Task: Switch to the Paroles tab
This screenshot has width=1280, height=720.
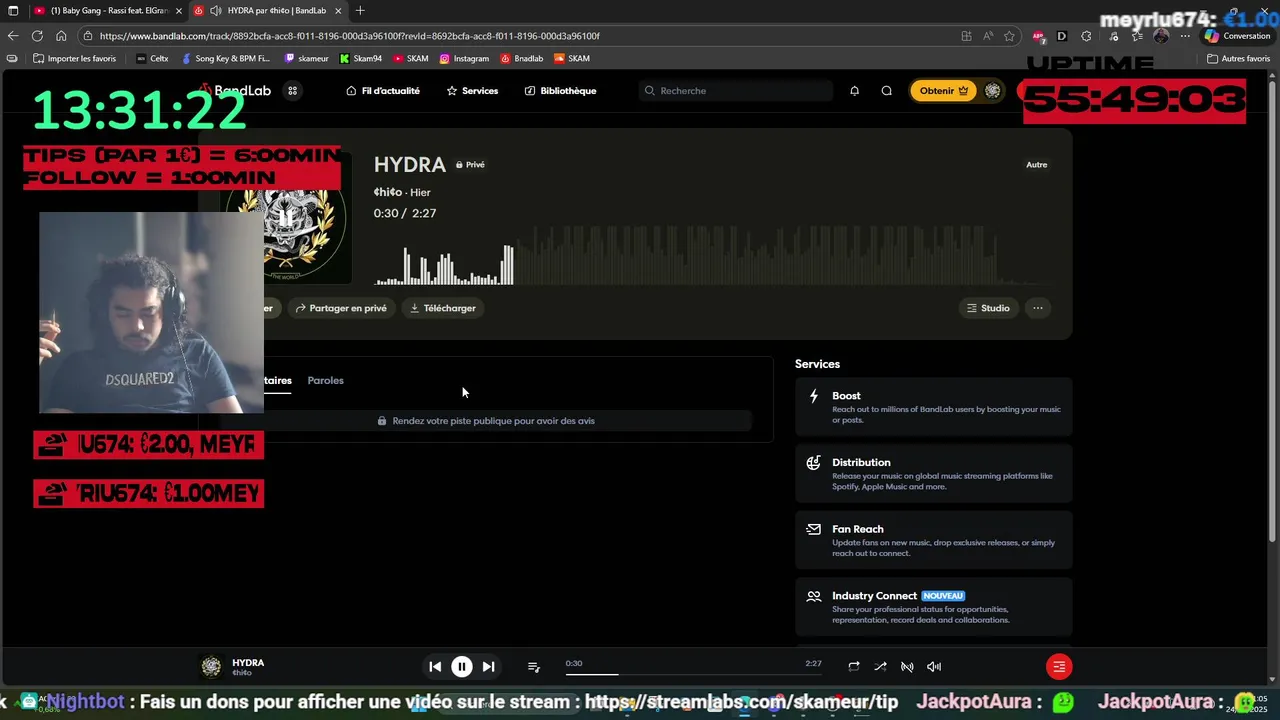Action: (x=325, y=381)
